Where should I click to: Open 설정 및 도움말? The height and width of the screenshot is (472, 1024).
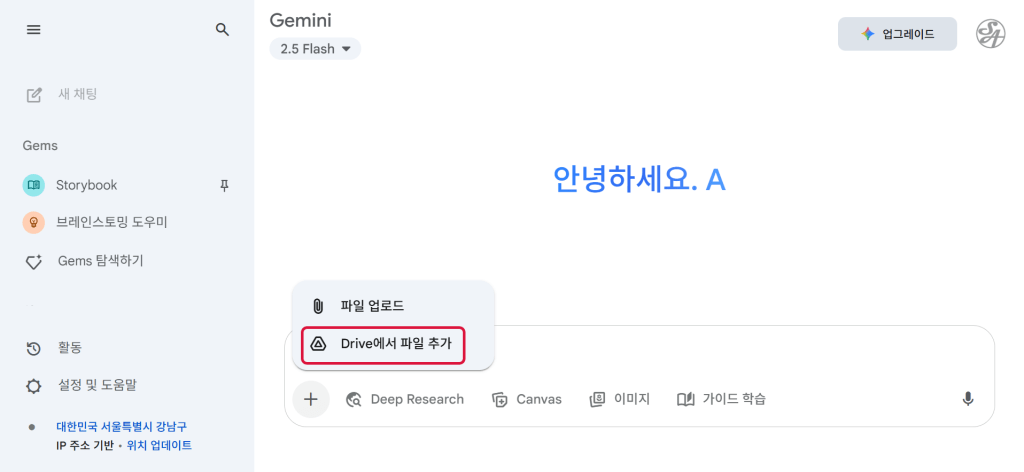coord(96,385)
